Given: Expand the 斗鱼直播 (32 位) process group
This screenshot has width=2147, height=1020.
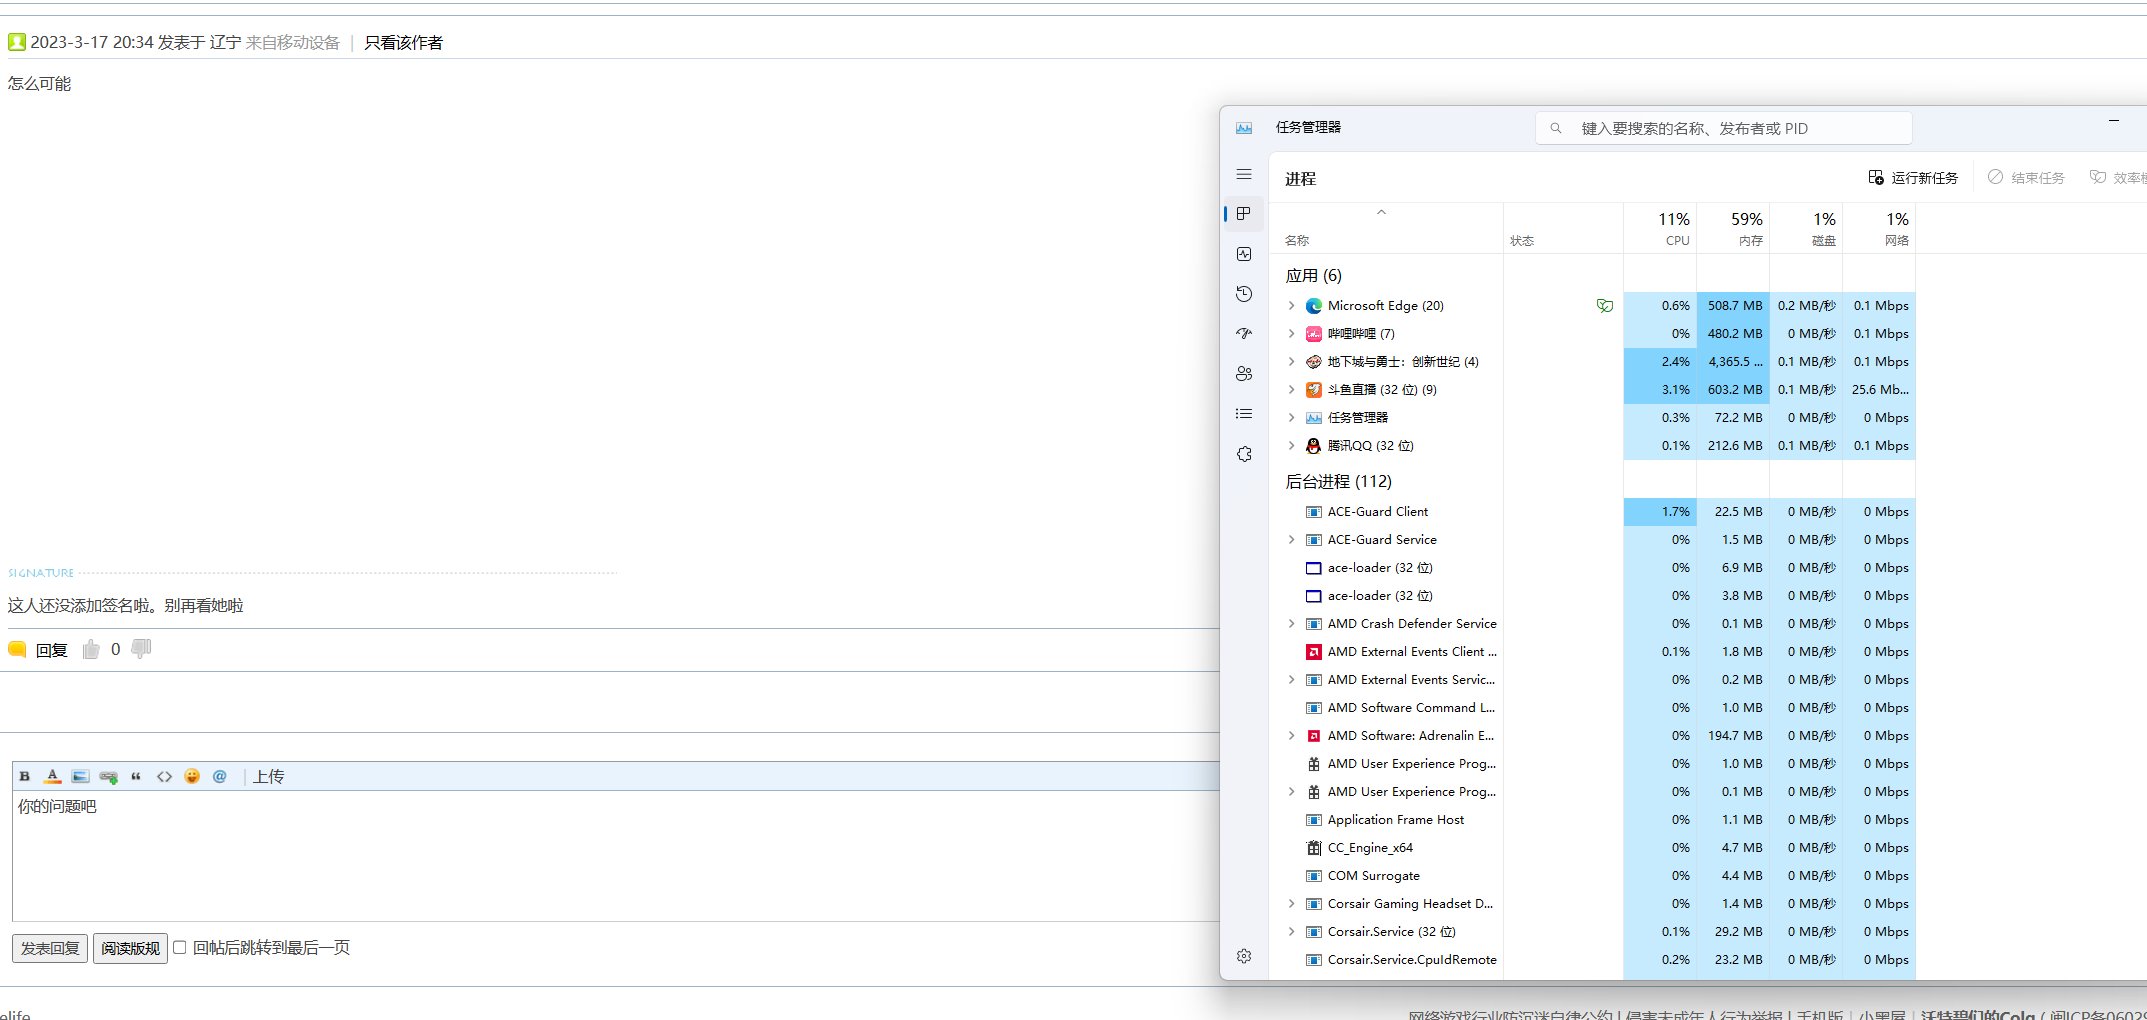Looking at the screenshot, I should click(x=1291, y=390).
